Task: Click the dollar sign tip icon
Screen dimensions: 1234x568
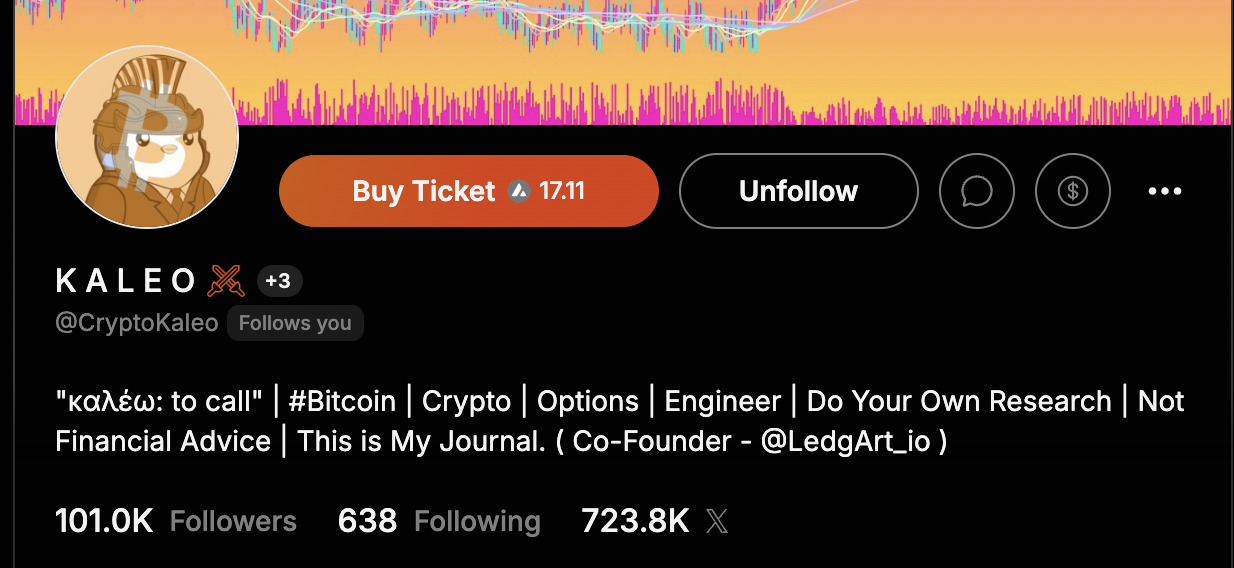Action: 1072,191
